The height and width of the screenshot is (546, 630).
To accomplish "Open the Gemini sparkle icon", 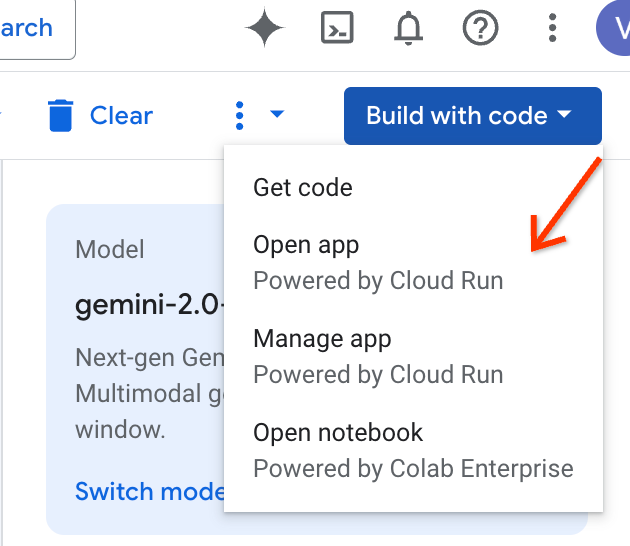I will tap(265, 28).
